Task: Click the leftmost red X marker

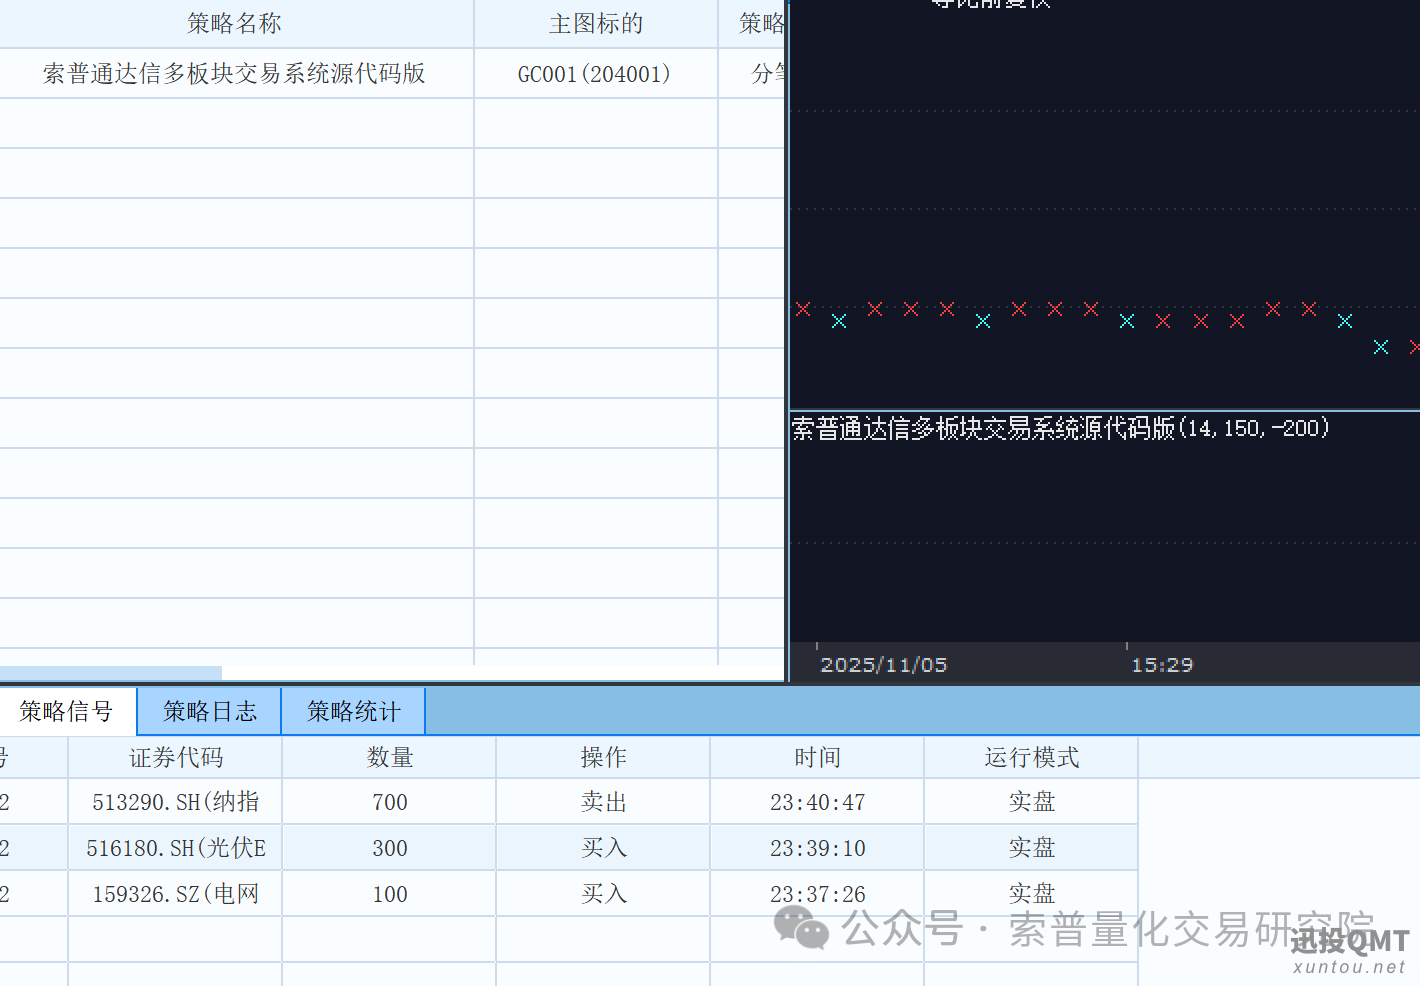Action: pyautogui.click(x=803, y=309)
